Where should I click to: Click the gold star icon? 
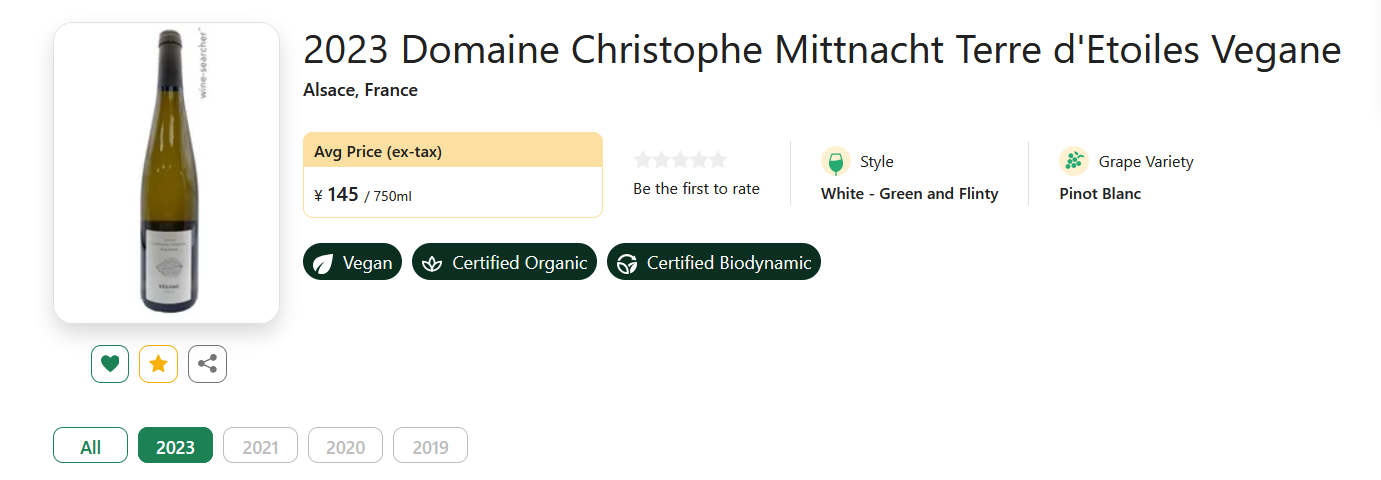[158, 364]
